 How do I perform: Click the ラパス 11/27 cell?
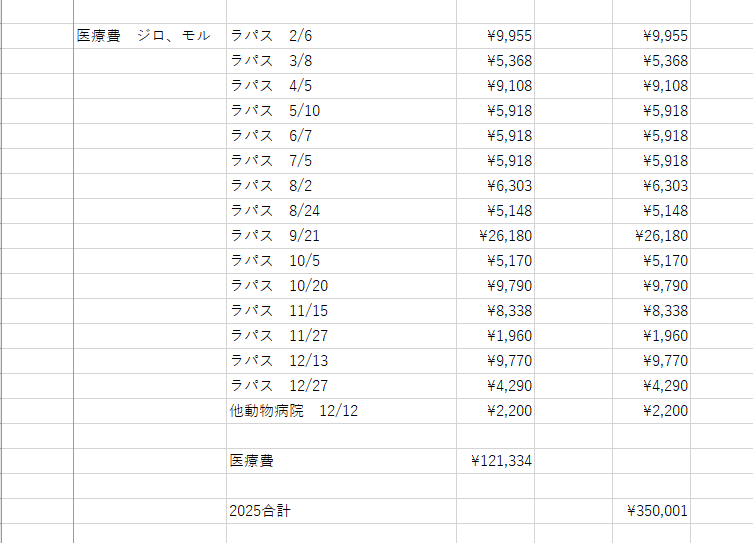pyautogui.click(x=341, y=336)
